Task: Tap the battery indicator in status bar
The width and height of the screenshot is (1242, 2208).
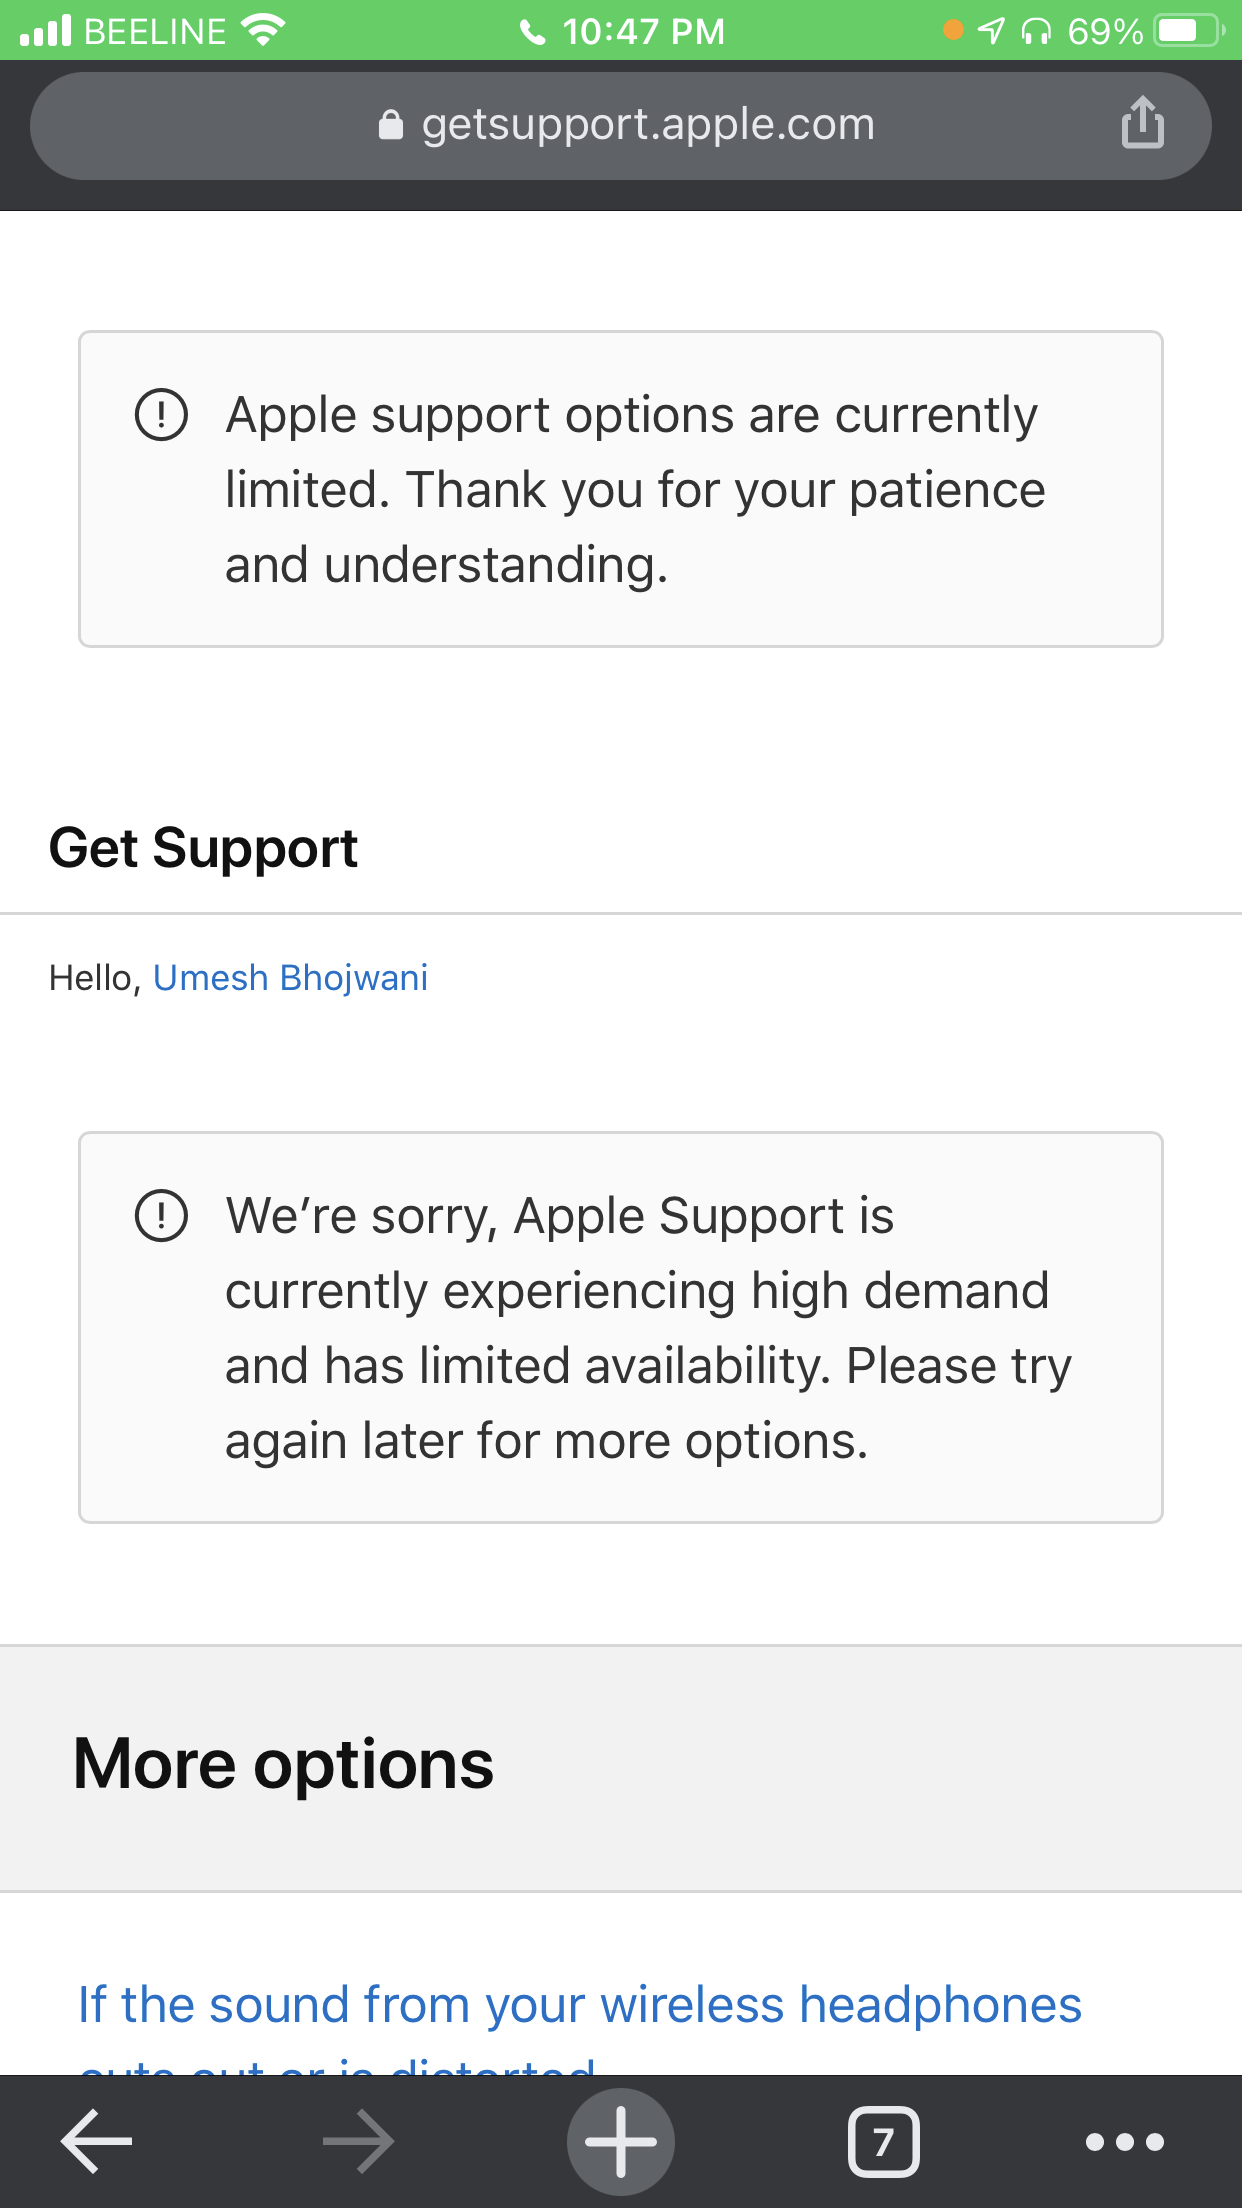Action: pos(1188,31)
